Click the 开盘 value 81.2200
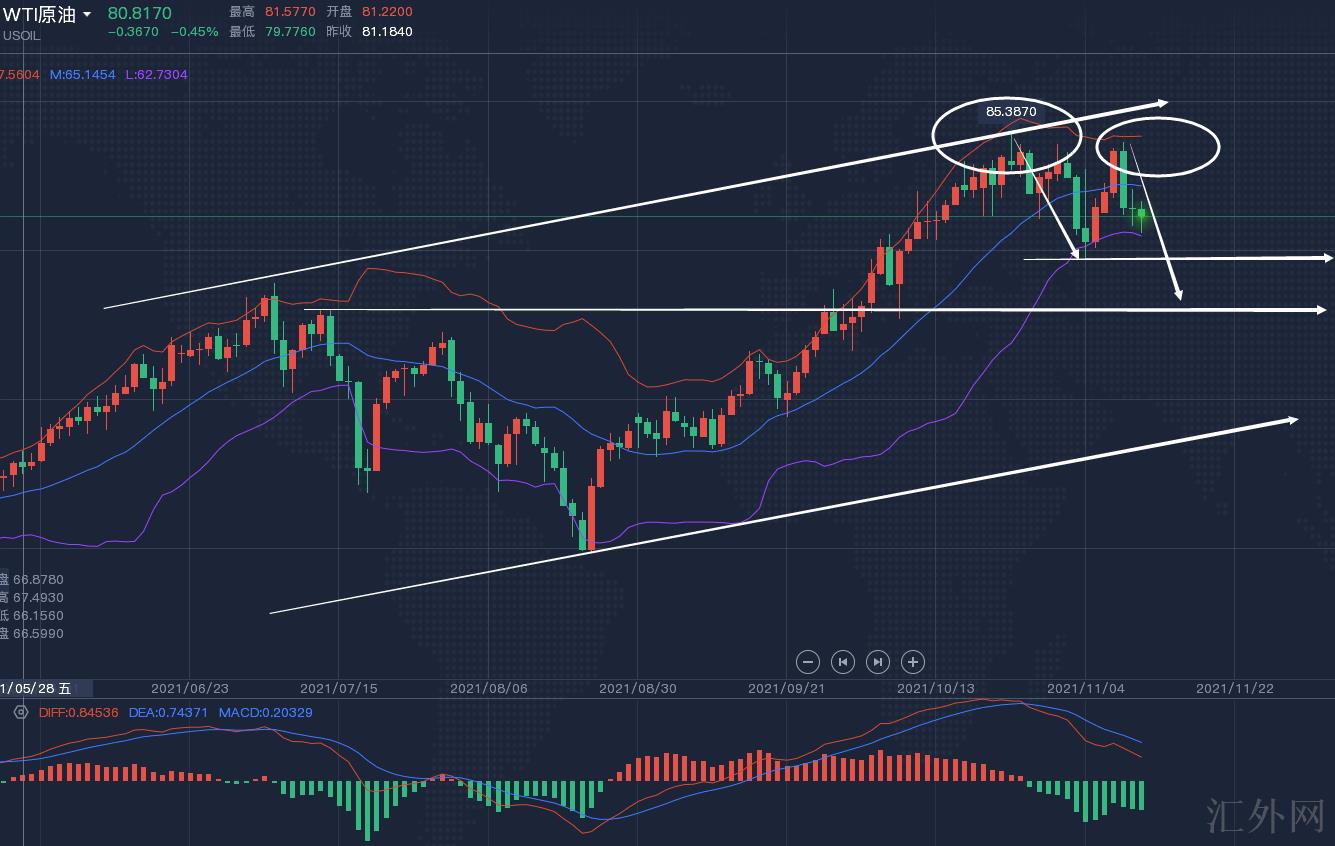1335x846 pixels. pos(387,12)
